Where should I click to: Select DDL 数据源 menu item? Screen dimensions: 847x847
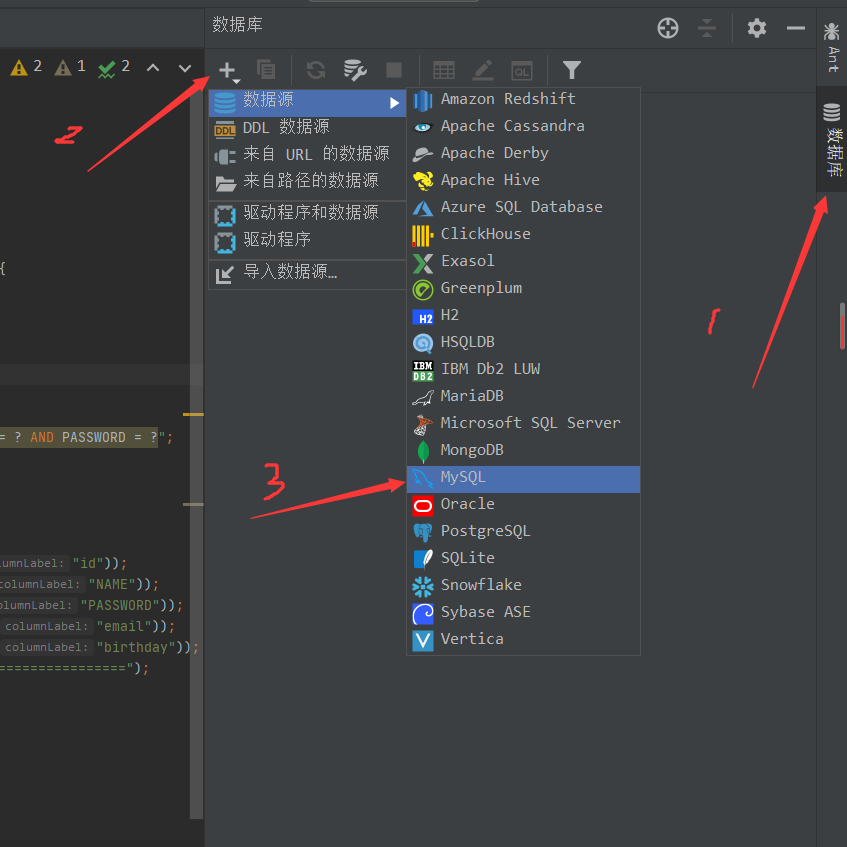pyautogui.click(x=307, y=128)
